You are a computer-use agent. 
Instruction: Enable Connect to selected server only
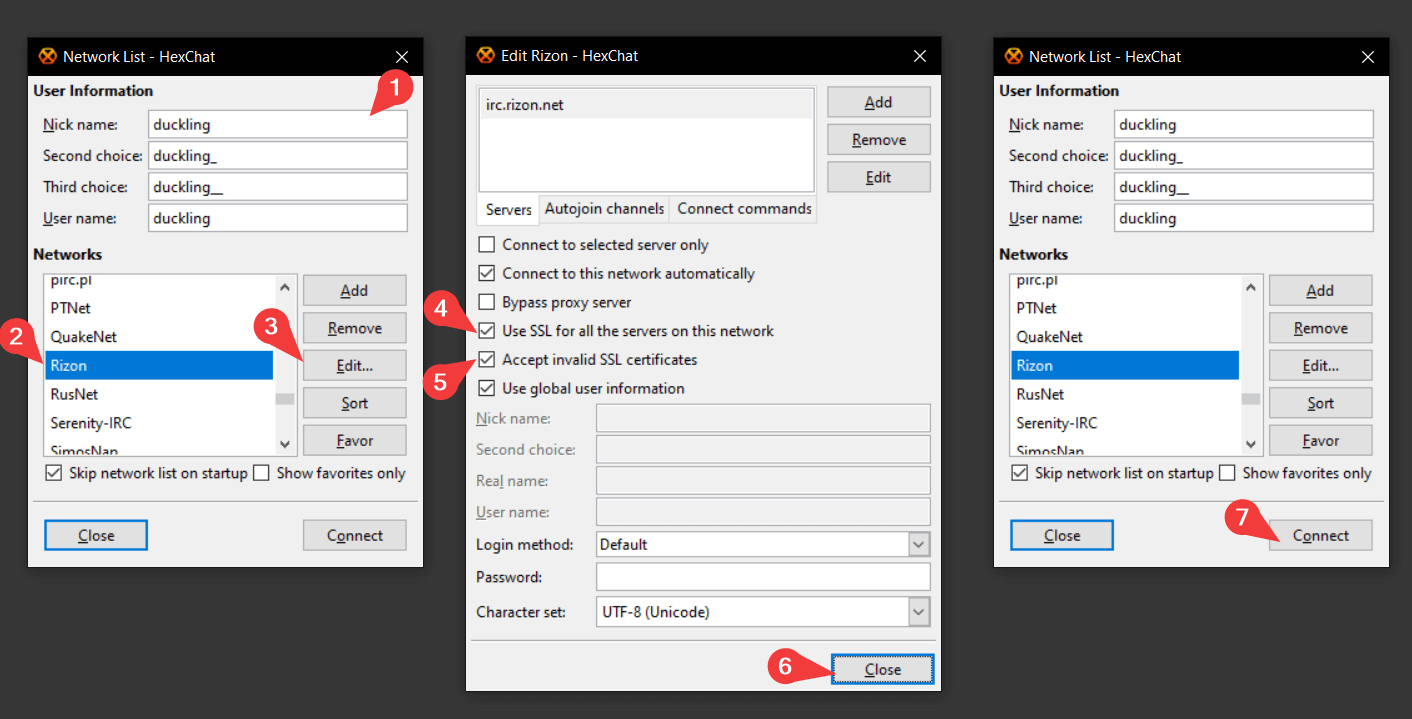pyautogui.click(x=487, y=245)
